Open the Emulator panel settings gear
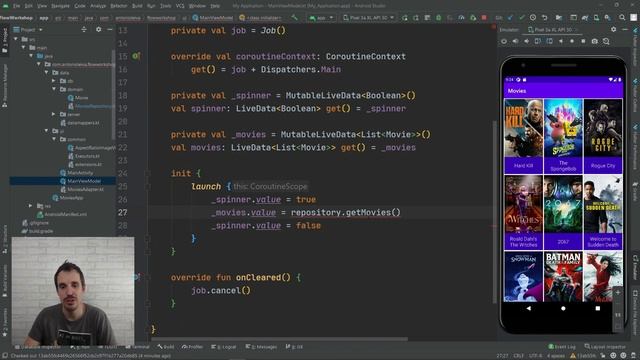This screenshot has height=360, width=640. coord(613,29)
